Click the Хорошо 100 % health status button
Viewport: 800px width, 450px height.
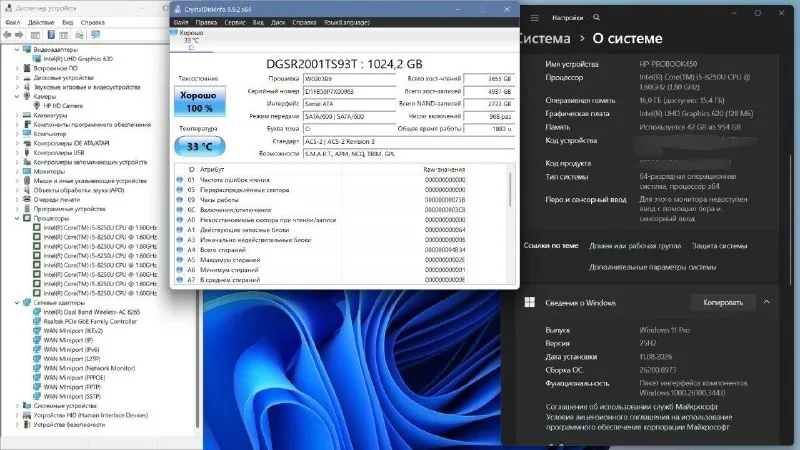tap(199, 102)
